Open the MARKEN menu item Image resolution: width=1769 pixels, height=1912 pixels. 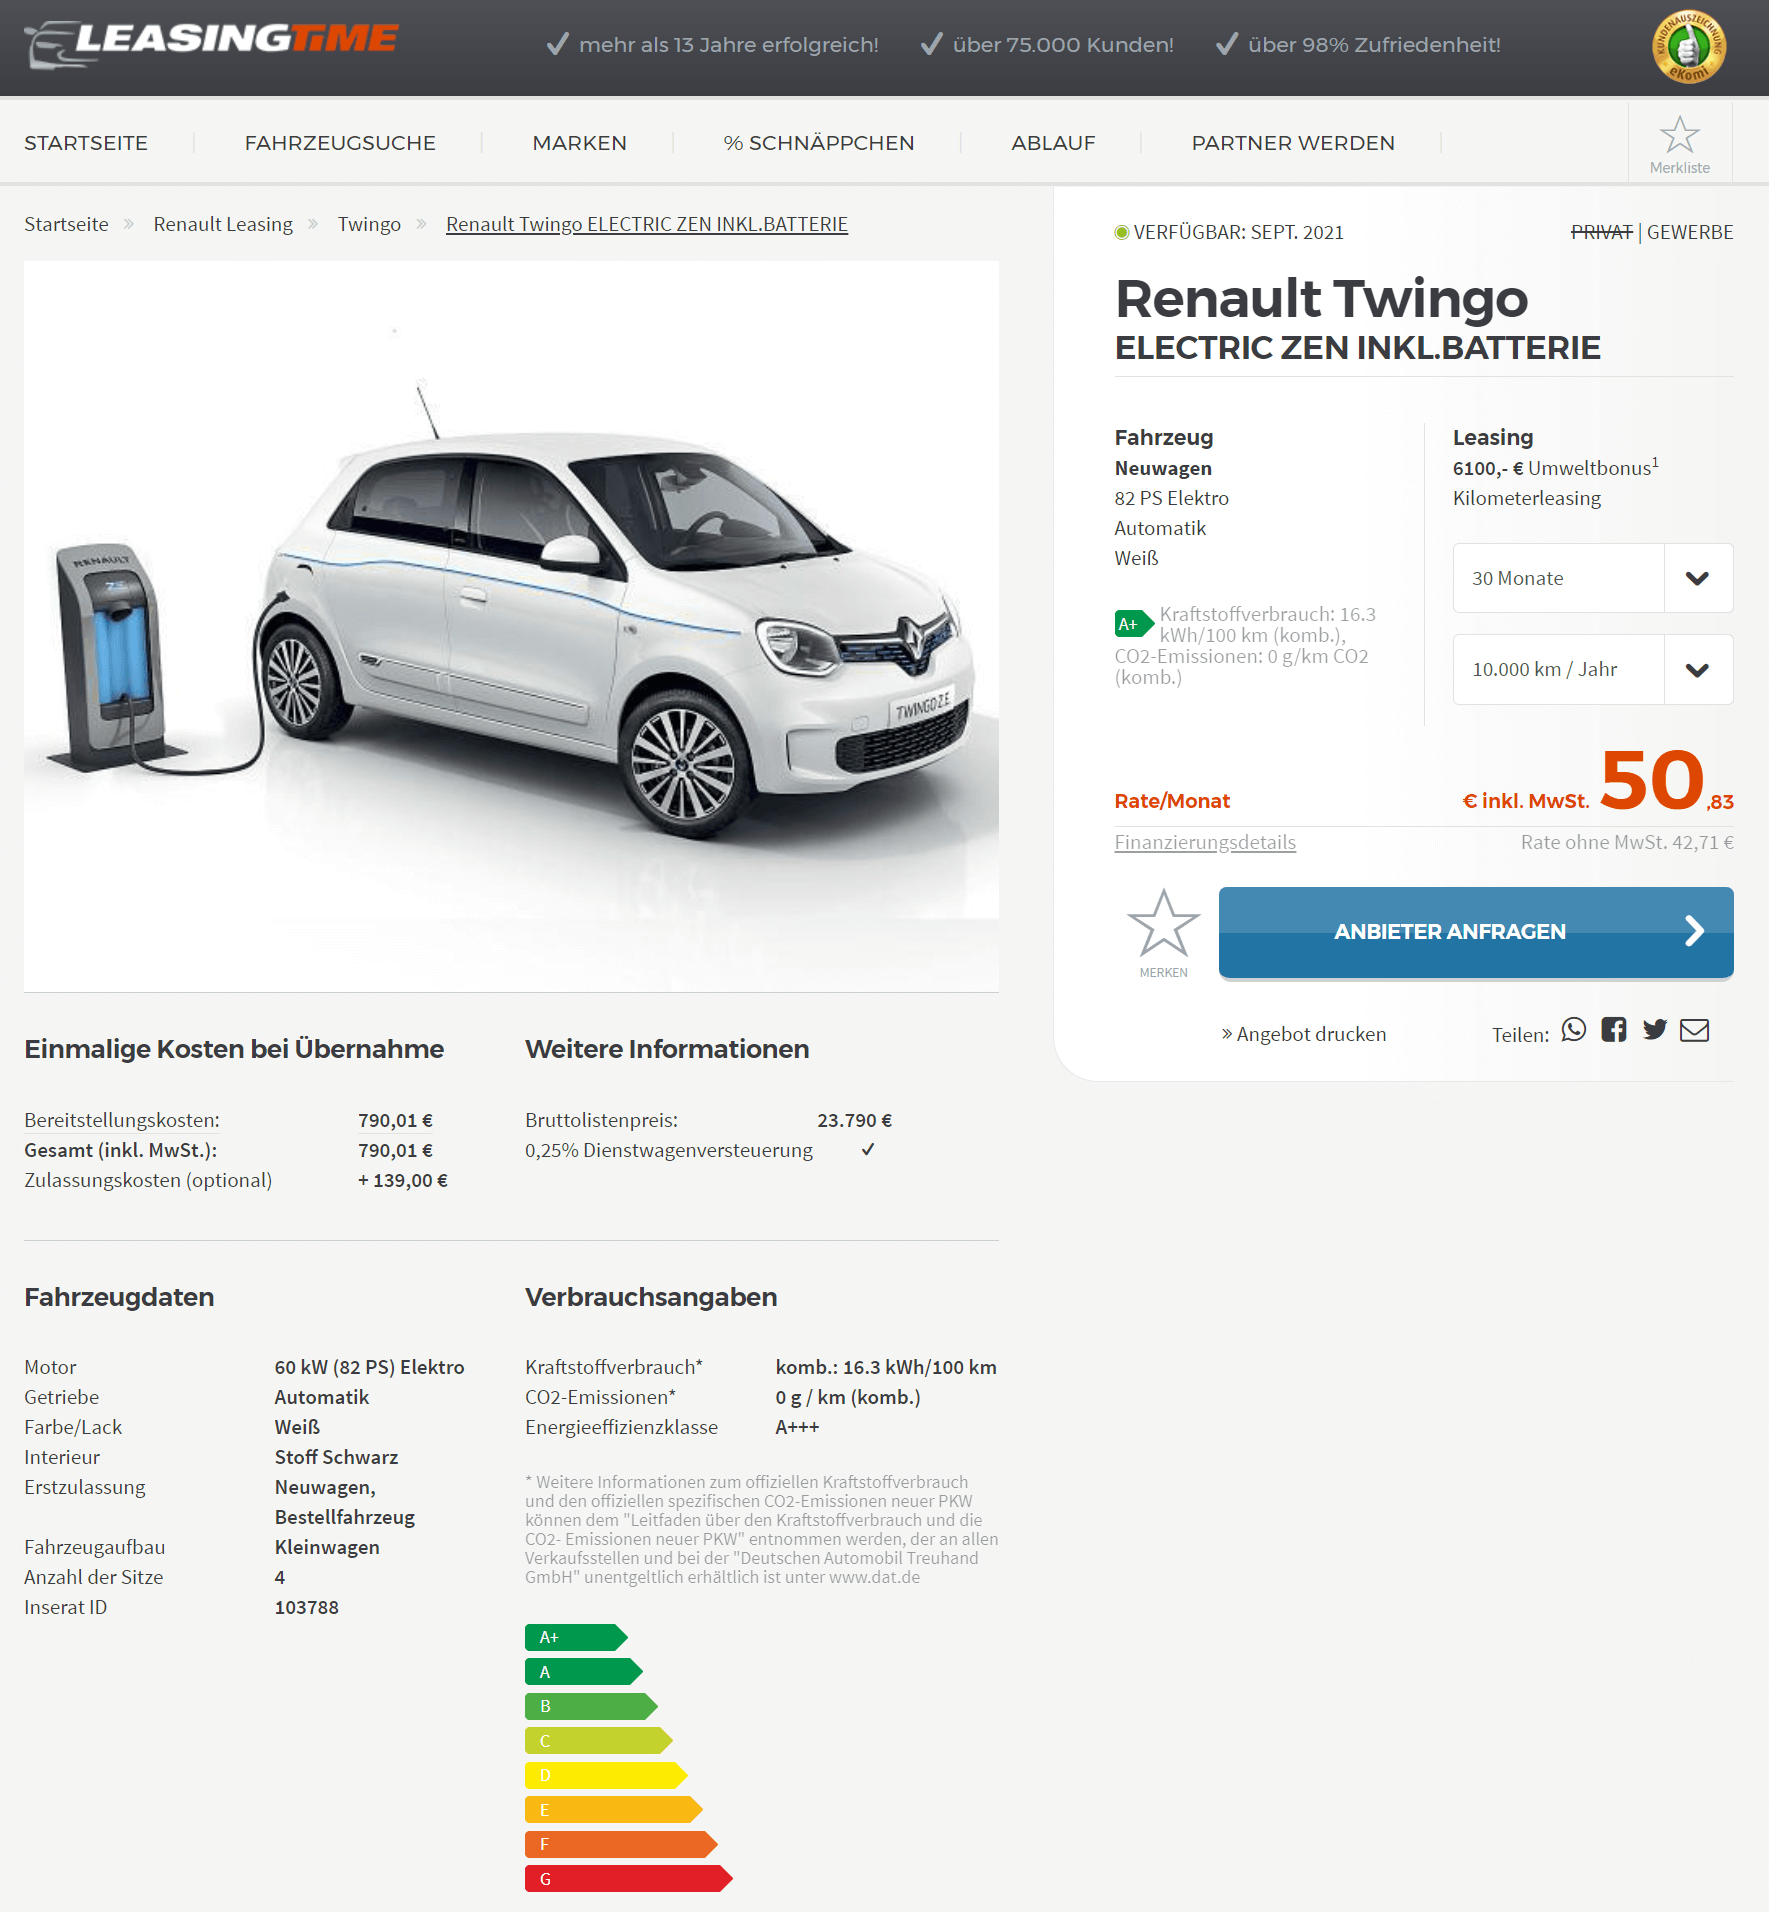pos(580,143)
